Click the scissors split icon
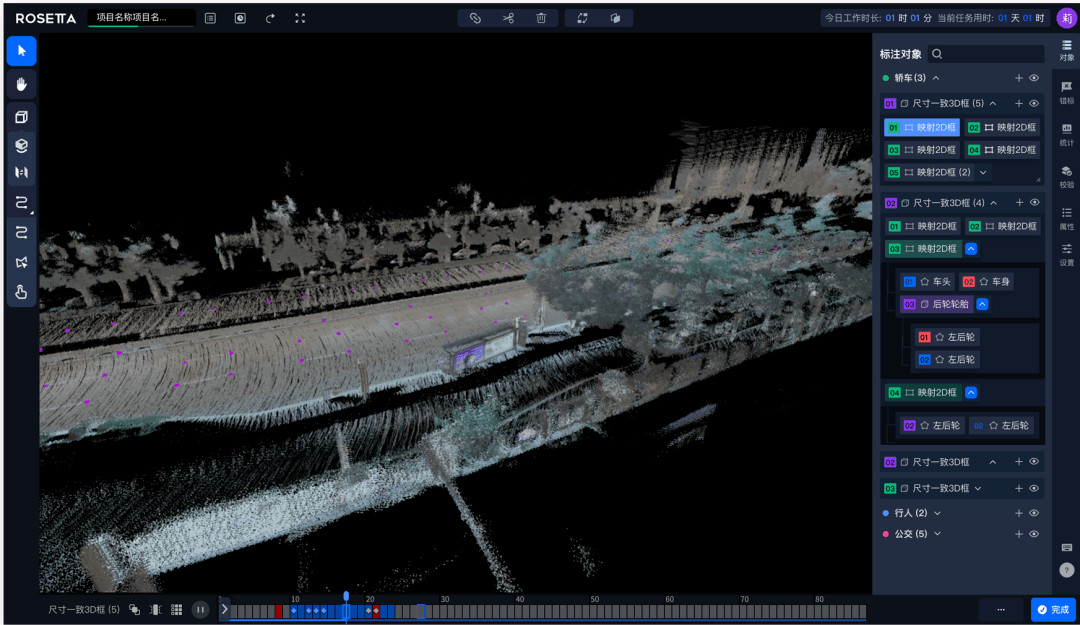This screenshot has height=625, width=1080. (508, 18)
